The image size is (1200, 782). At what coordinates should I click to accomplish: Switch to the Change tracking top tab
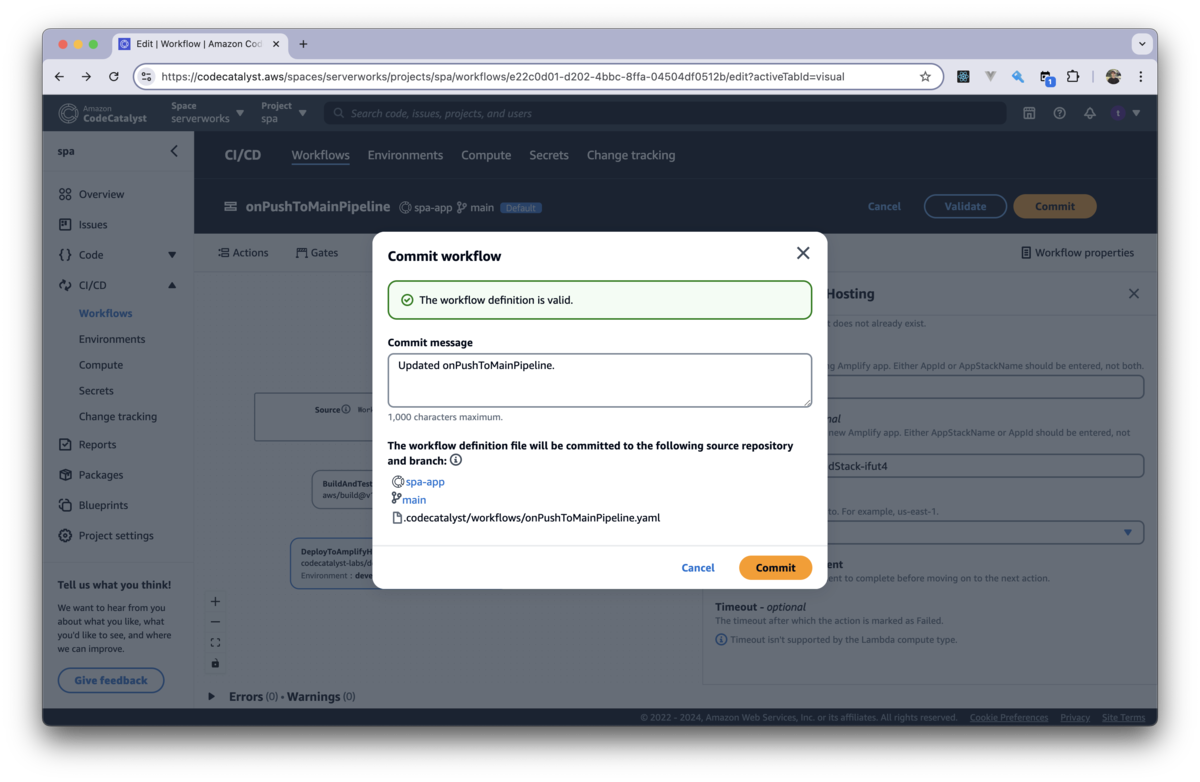tap(631, 155)
